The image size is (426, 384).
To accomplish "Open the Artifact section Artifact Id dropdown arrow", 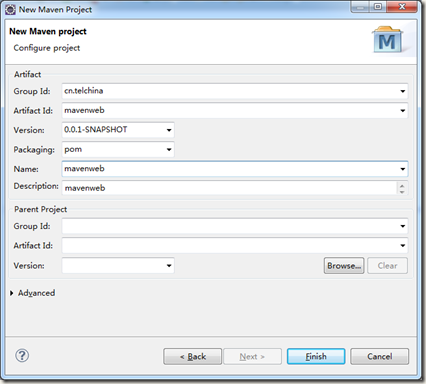I will (403, 111).
